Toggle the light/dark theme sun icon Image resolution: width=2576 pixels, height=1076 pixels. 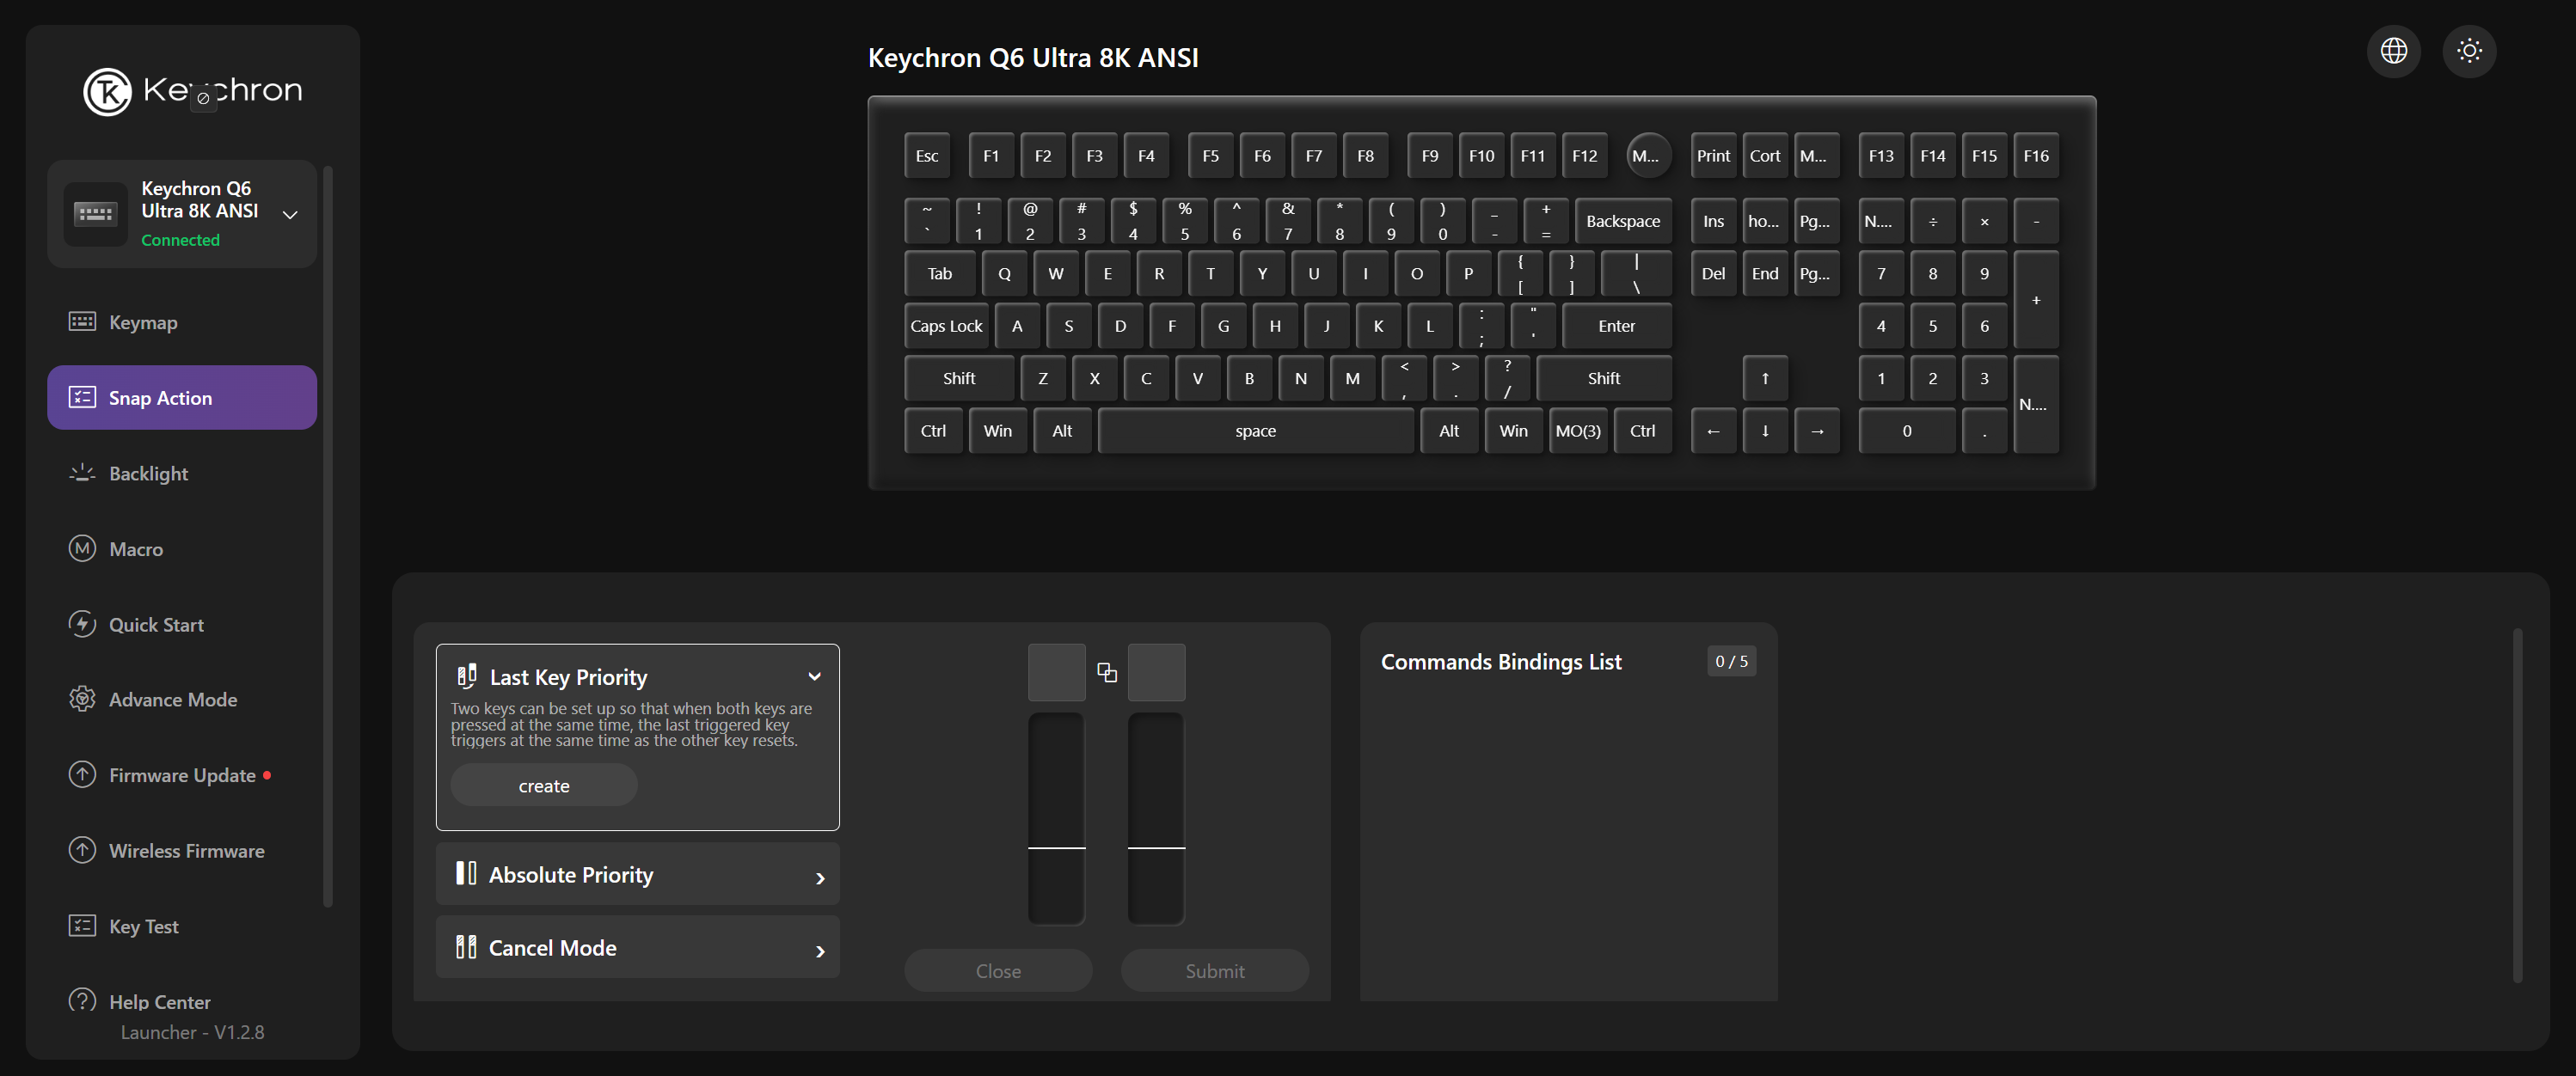[x=2469, y=51]
